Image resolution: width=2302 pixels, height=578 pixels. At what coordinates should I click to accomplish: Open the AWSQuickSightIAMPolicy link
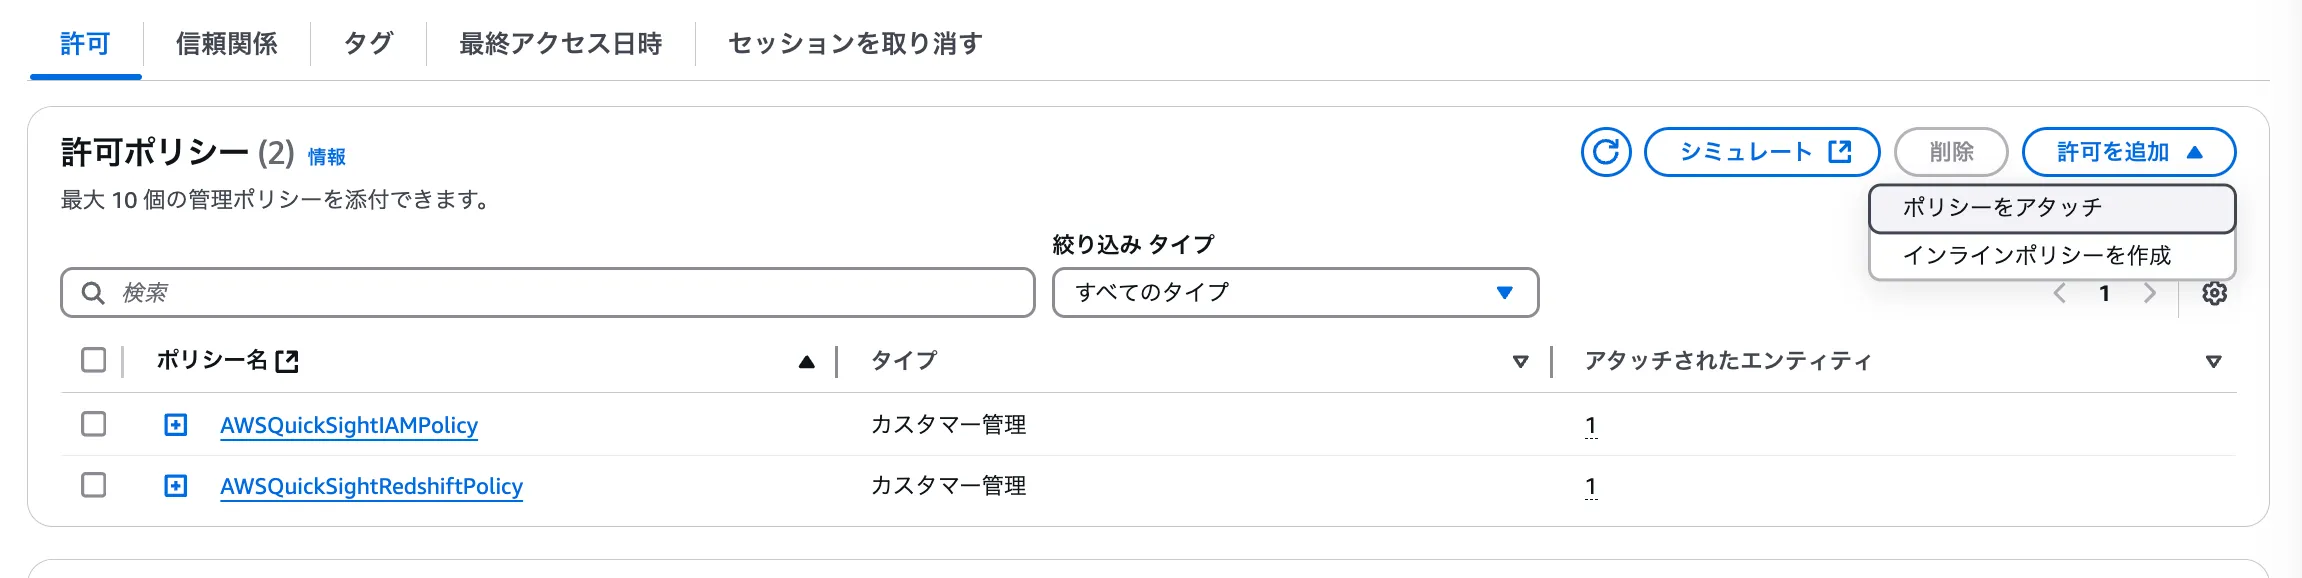pos(349,425)
